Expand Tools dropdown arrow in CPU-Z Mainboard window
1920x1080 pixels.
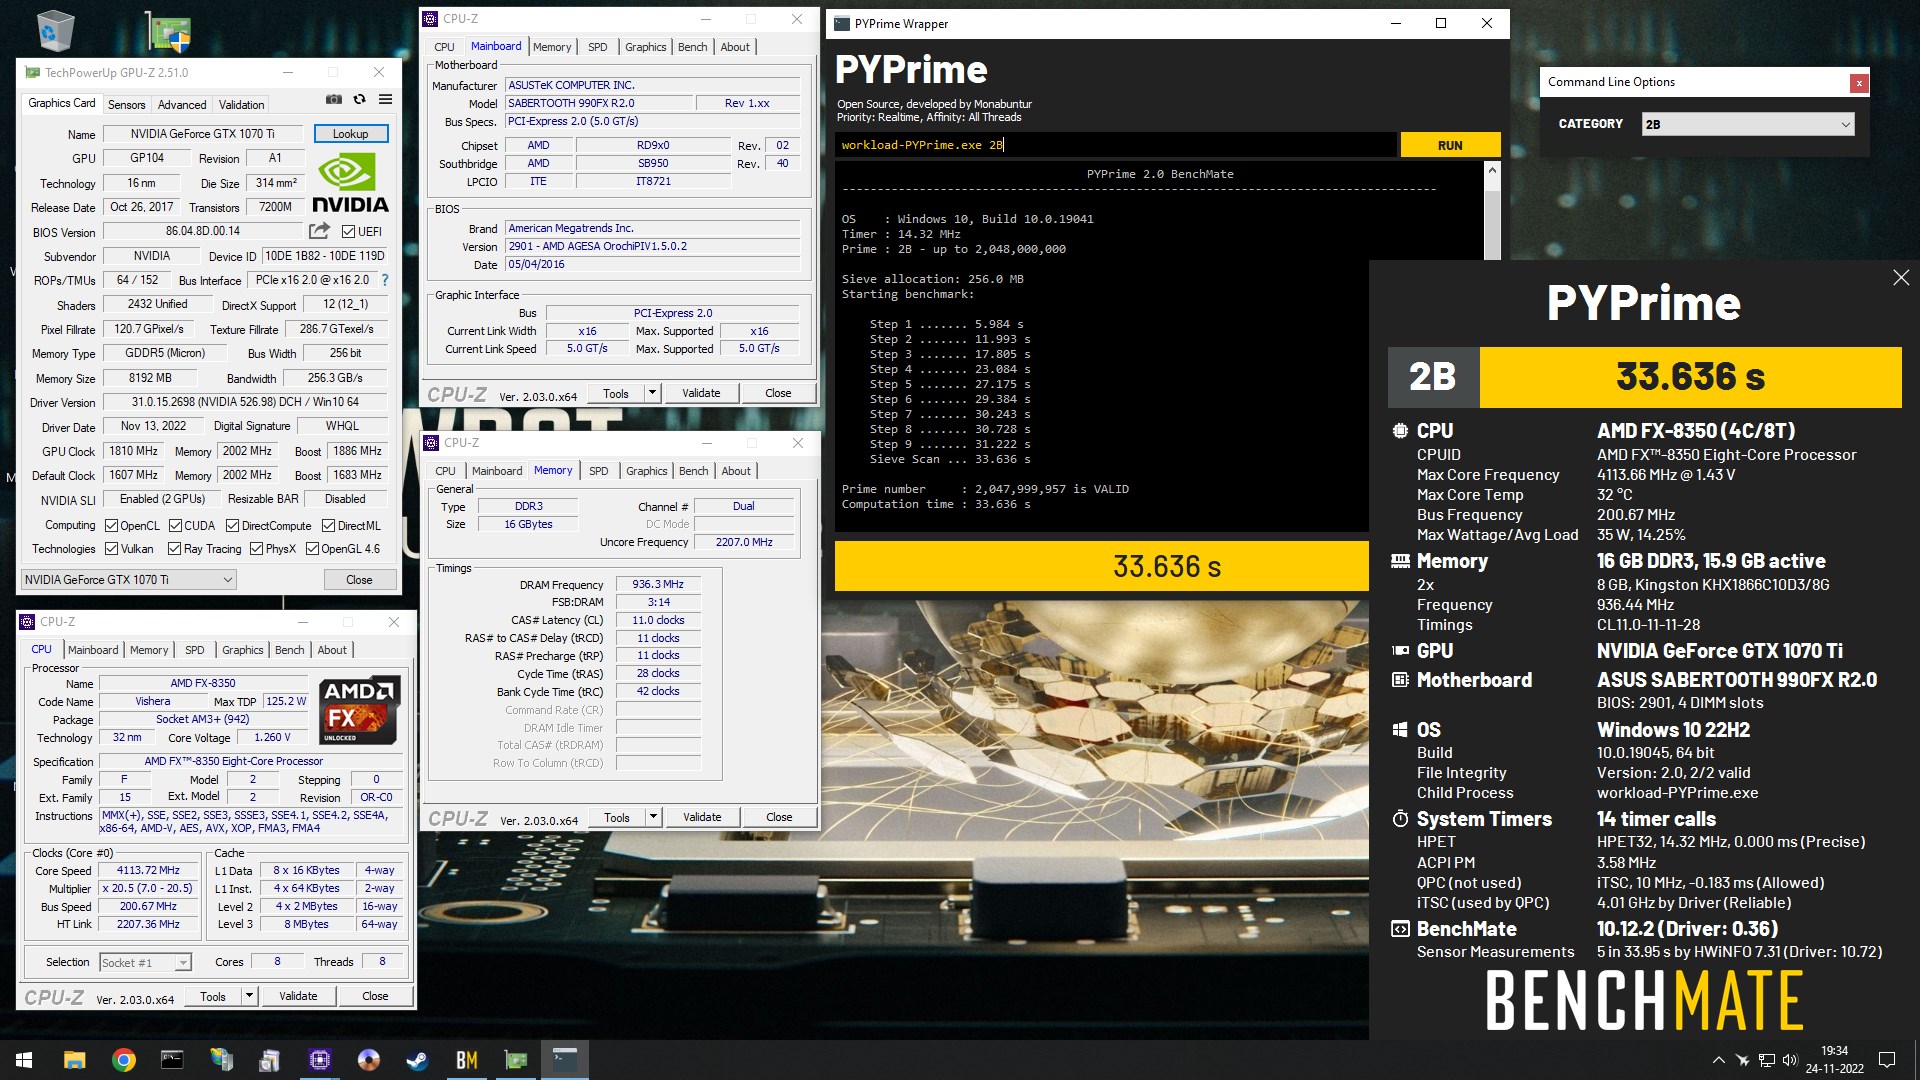(652, 393)
